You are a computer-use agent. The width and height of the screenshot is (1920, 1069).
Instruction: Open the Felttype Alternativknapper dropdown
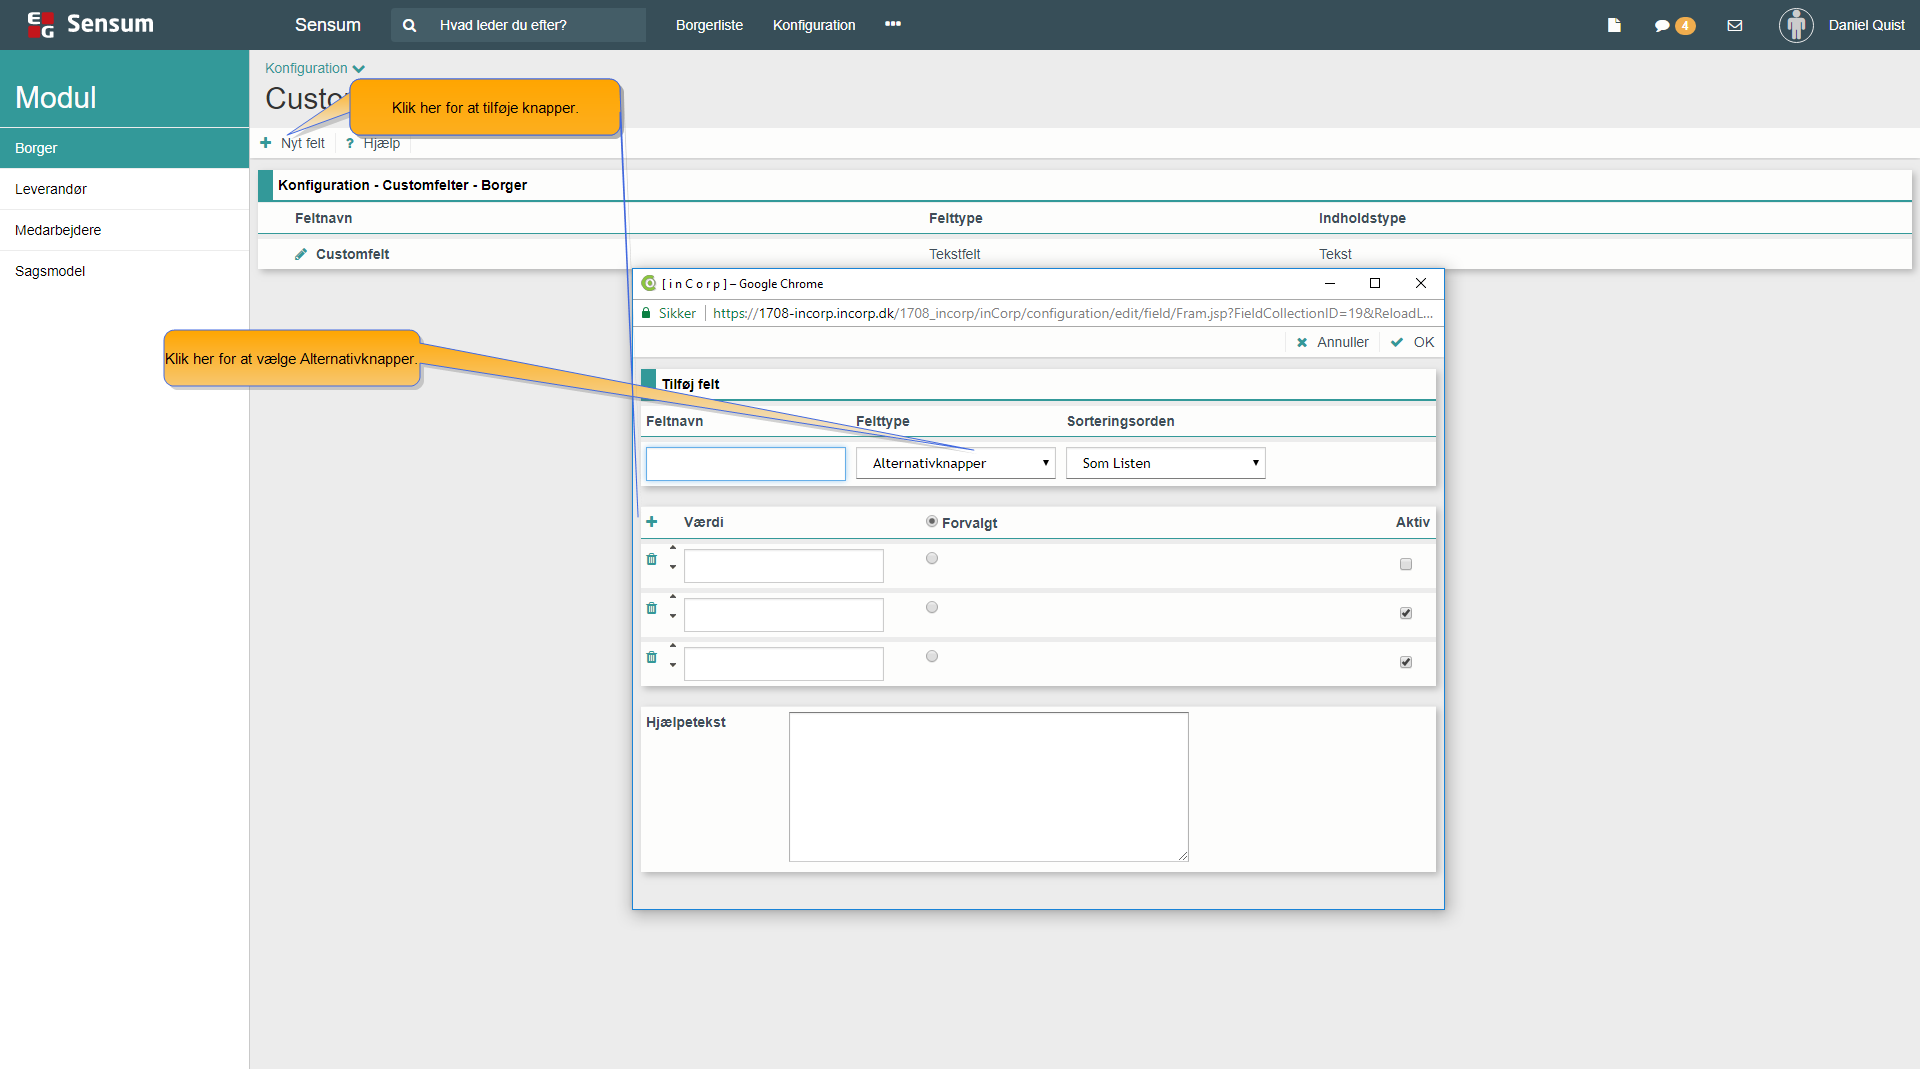pos(955,463)
